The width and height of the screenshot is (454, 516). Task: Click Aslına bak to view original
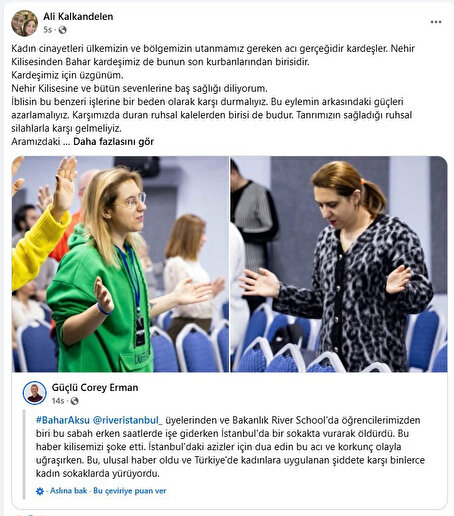tap(68, 491)
